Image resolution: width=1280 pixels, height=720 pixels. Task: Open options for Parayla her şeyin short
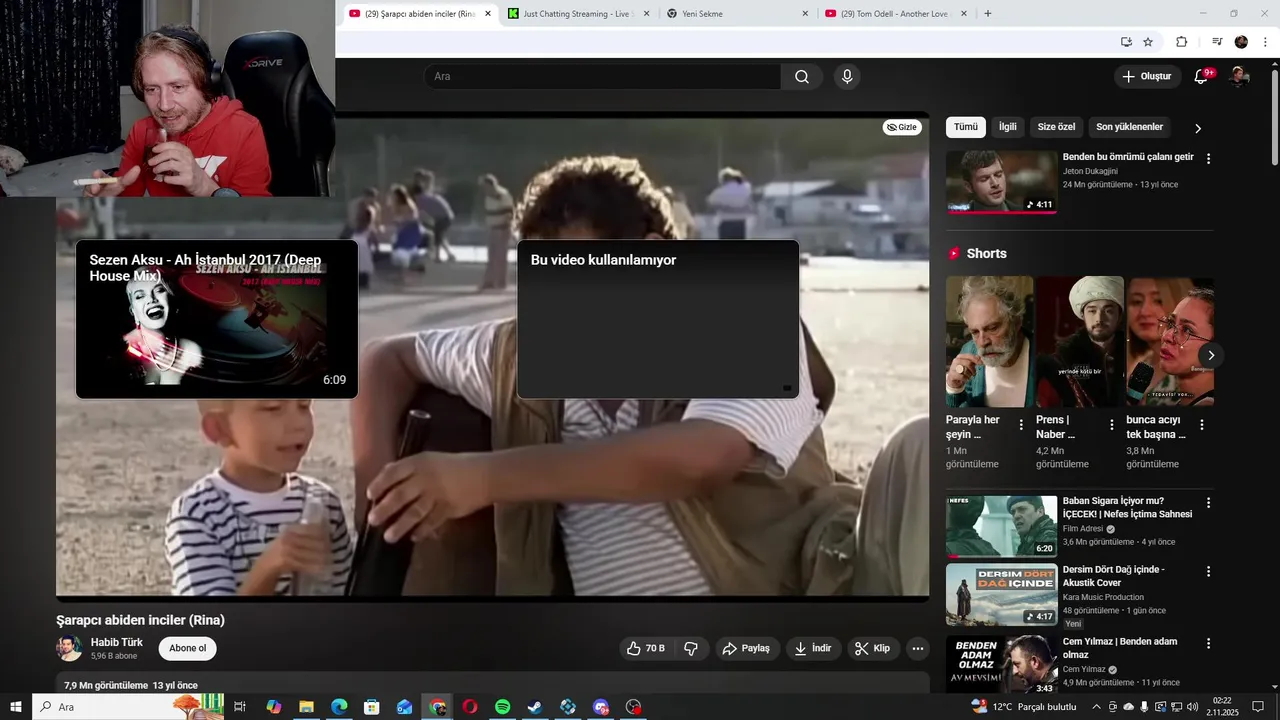pos(1021,425)
